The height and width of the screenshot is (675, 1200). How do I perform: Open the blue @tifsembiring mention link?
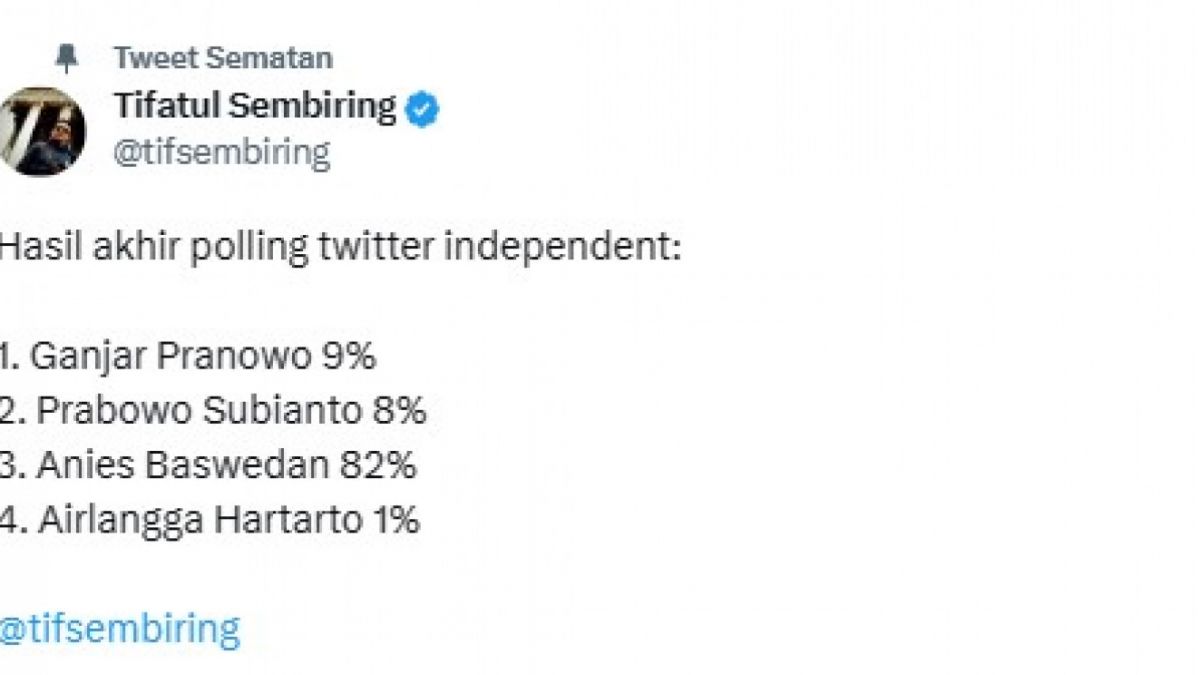click(x=120, y=629)
